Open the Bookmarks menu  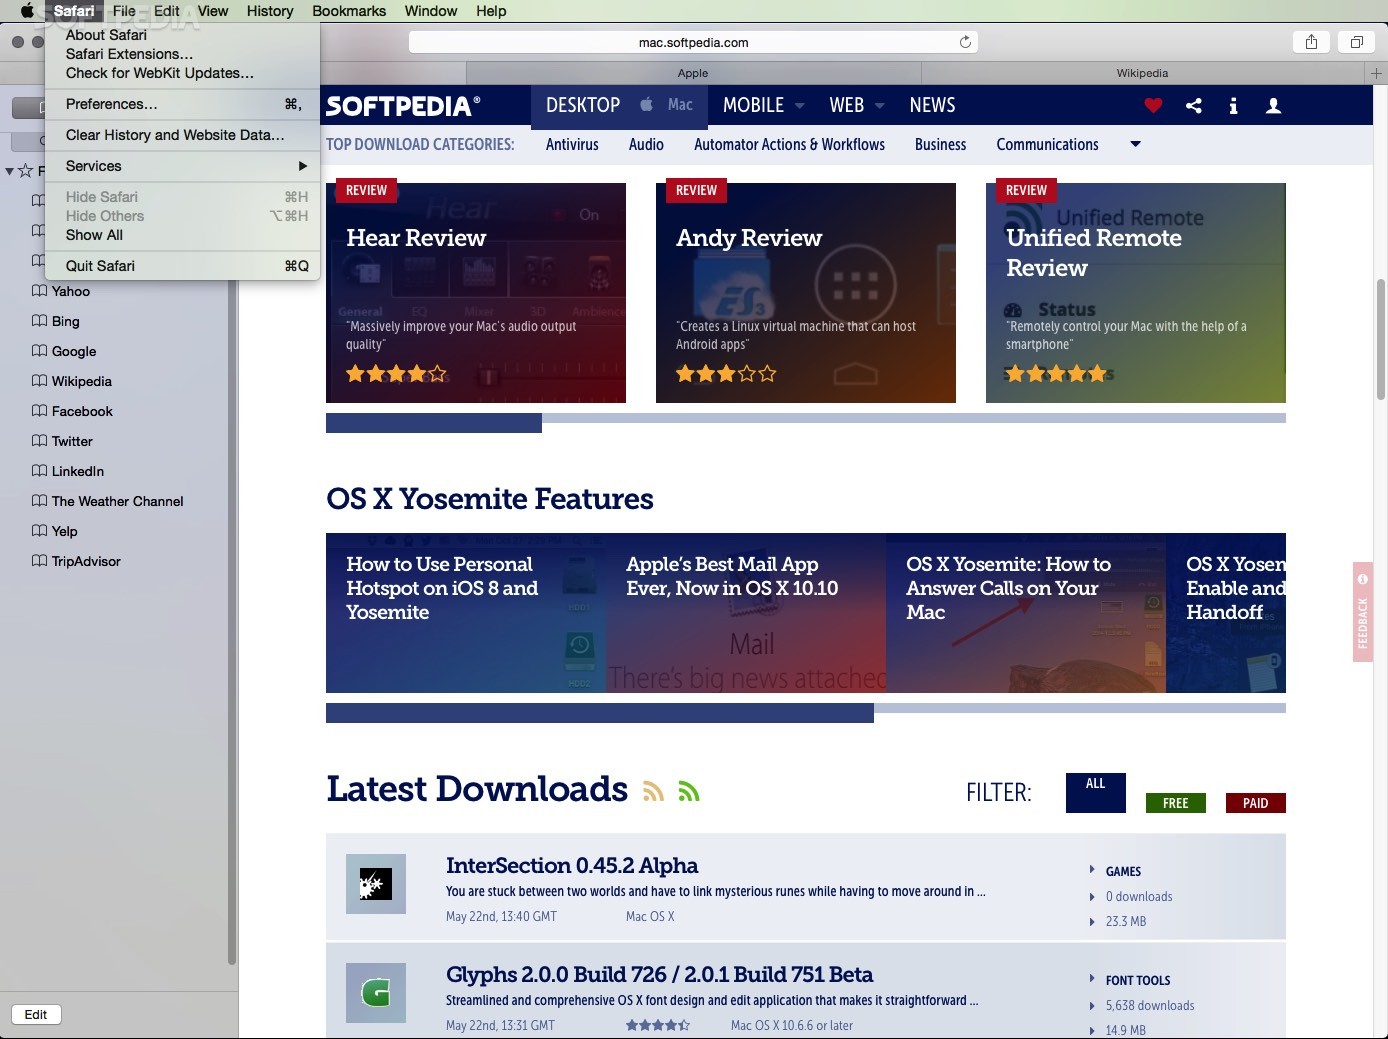click(349, 11)
